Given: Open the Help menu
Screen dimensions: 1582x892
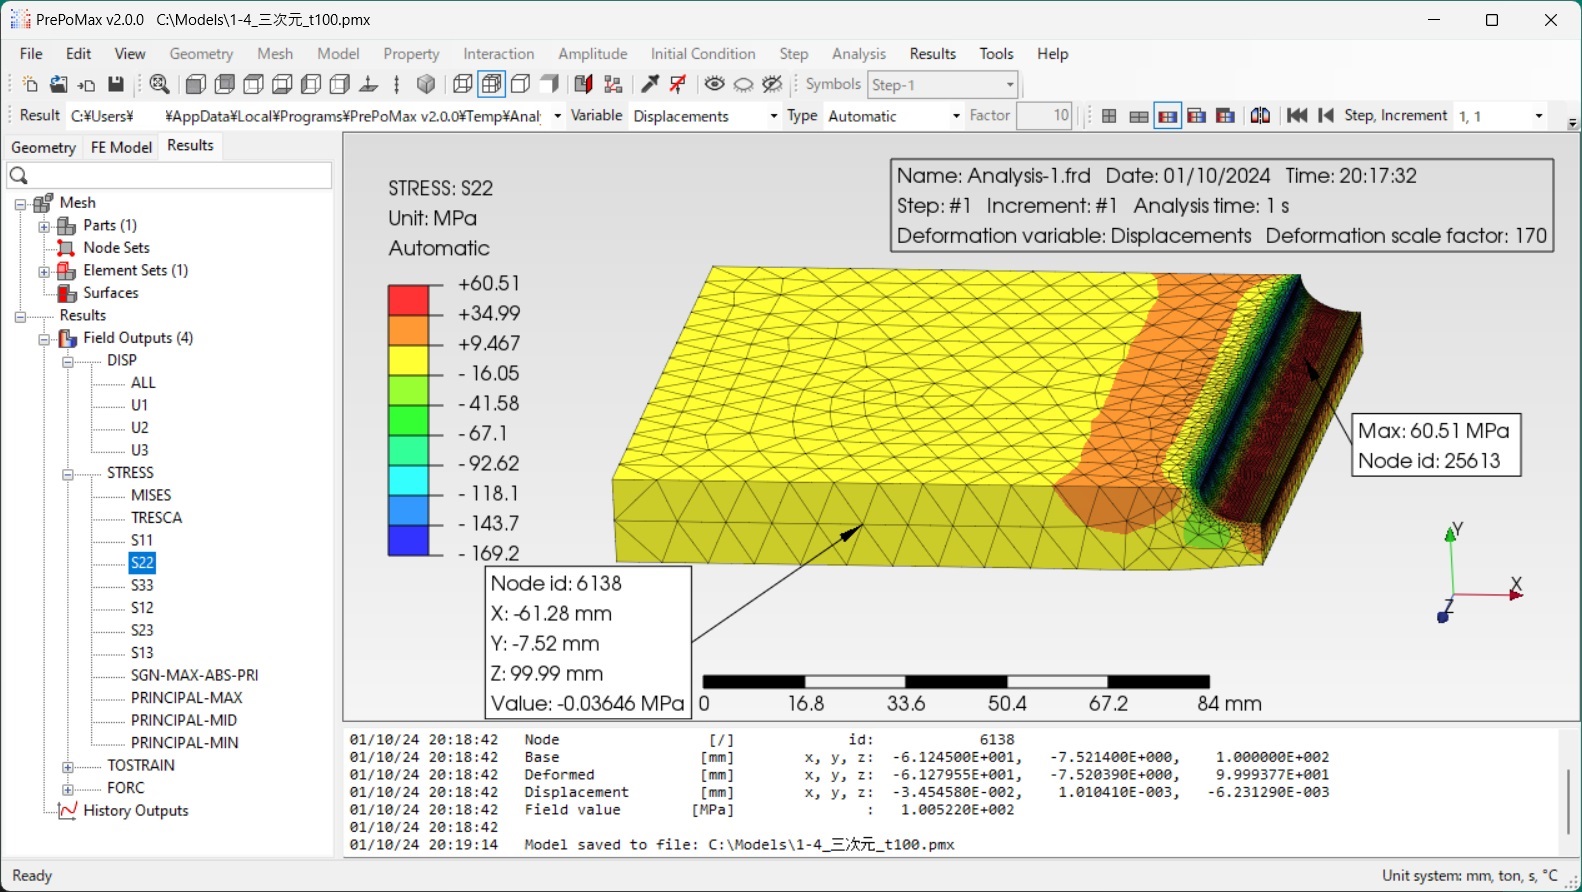Looking at the screenshot, I should 1053,54.
